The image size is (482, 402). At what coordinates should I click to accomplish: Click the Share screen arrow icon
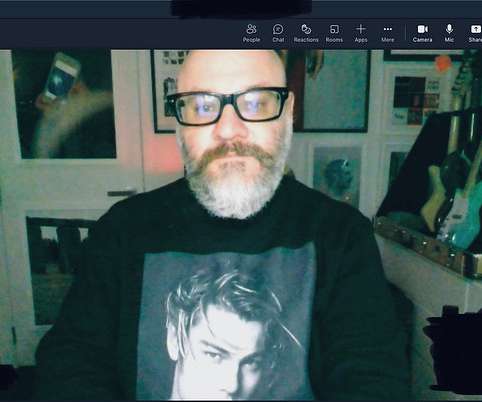(x=476, y=29)
